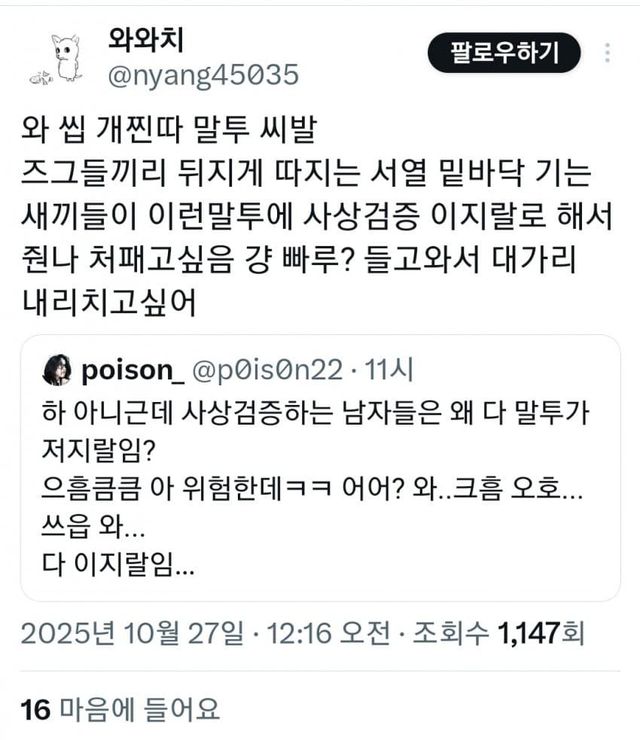This screenshot has width=640, height=740.
Task: Click the bold 1,147 view number
Action: (x=529, y=633)
